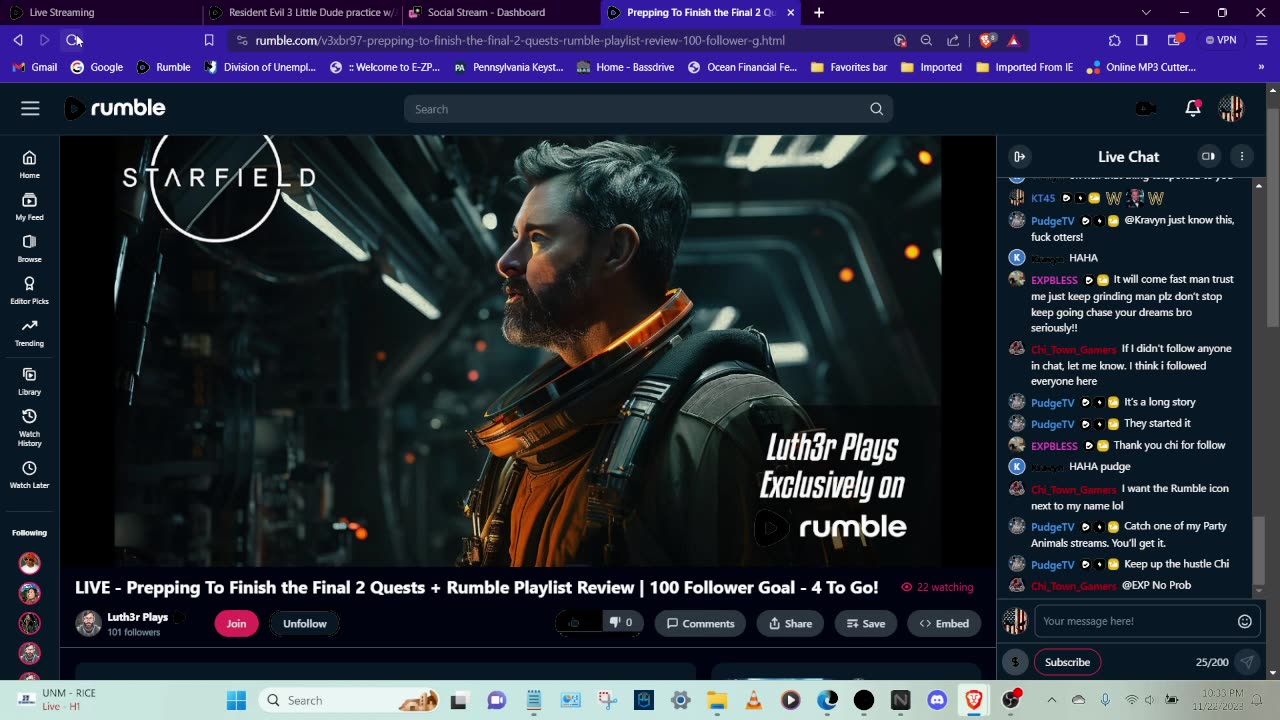Open Editor Picks in the sidebar
Viewport: 1280px width, 720px height.
point(29,291)
